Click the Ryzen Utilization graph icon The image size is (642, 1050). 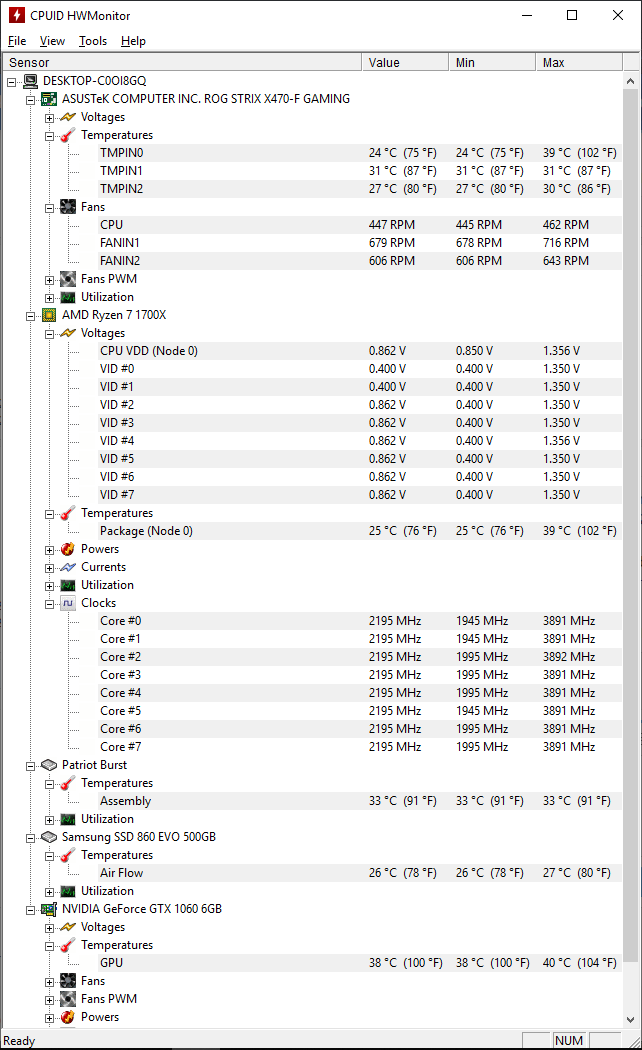[68, 585]
